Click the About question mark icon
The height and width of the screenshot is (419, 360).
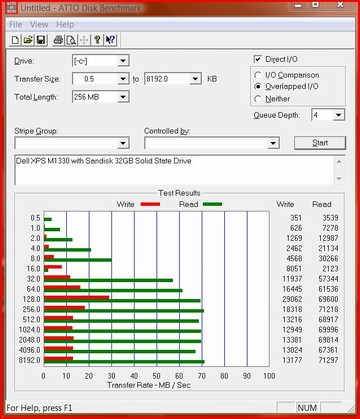tap(97, 40)
